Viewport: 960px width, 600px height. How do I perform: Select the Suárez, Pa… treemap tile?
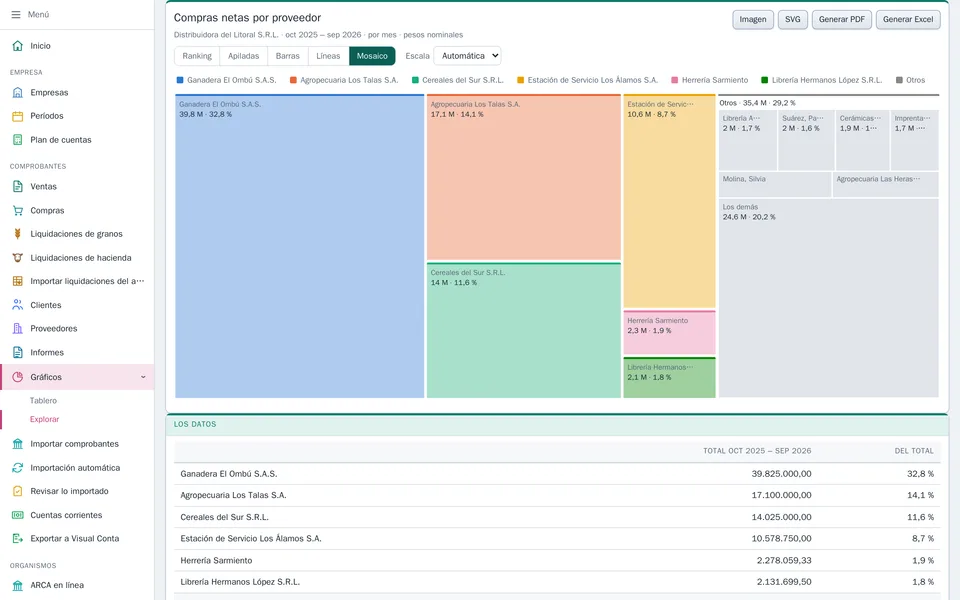click(x=806, y=140)
